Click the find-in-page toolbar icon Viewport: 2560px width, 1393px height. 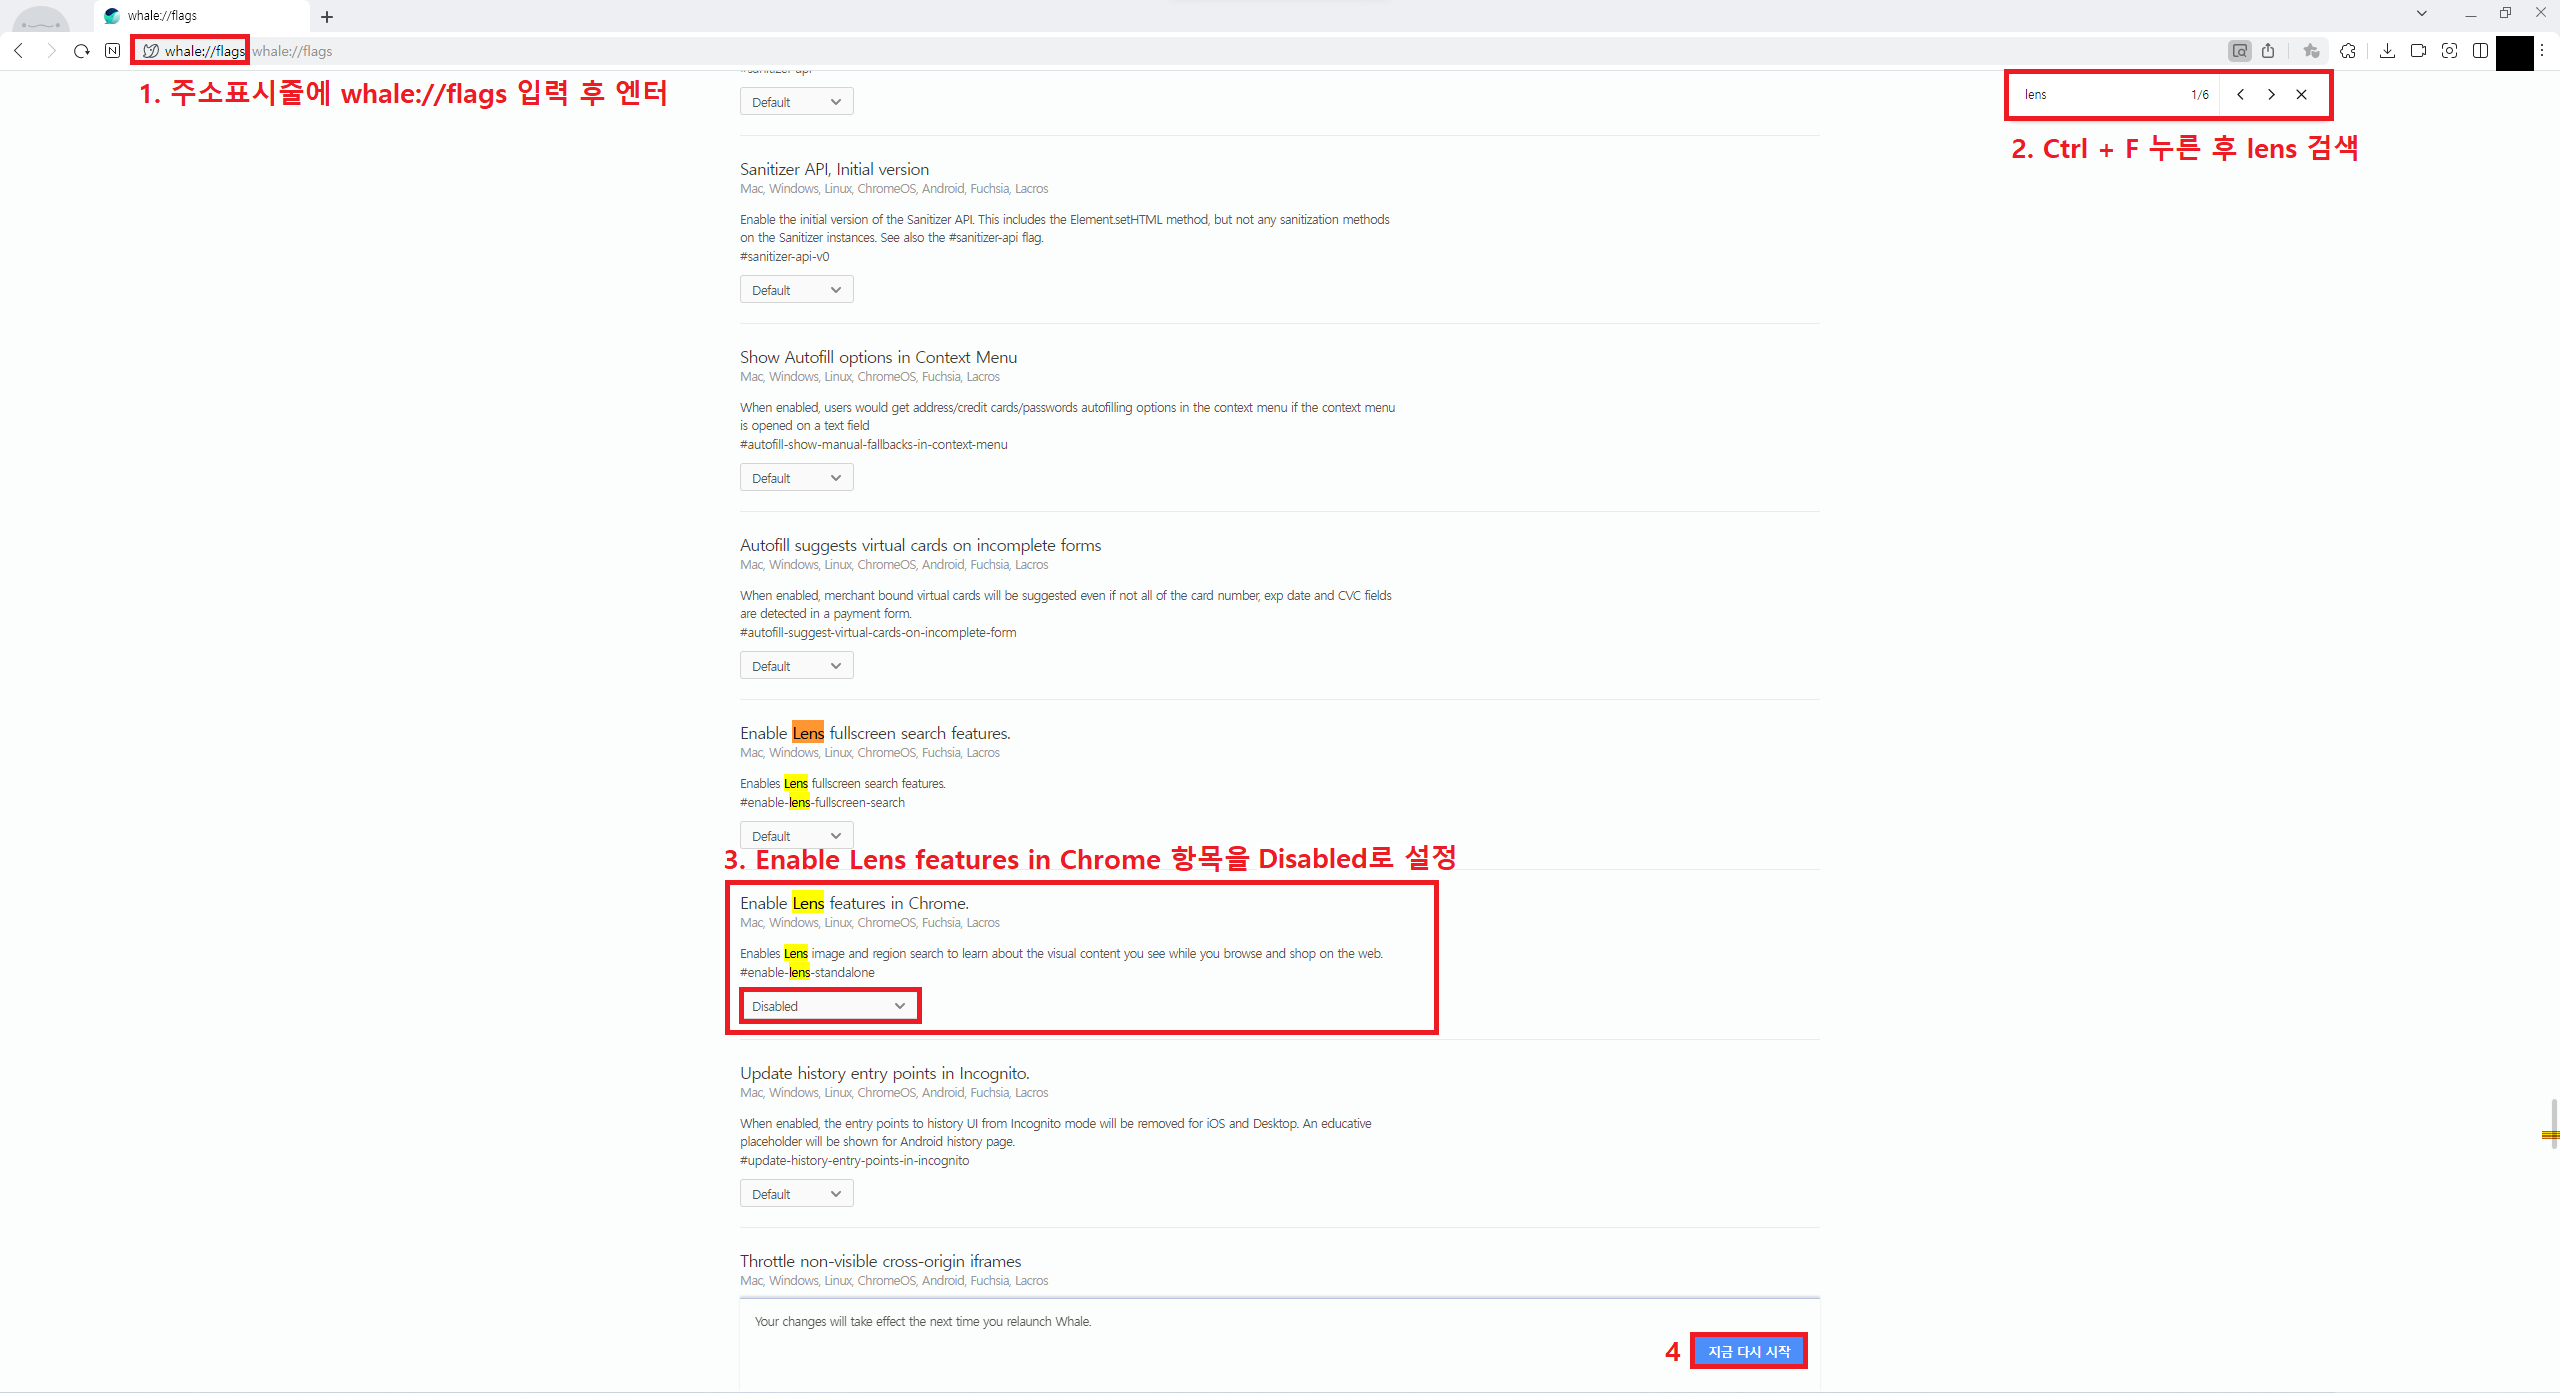(2240, 51)
